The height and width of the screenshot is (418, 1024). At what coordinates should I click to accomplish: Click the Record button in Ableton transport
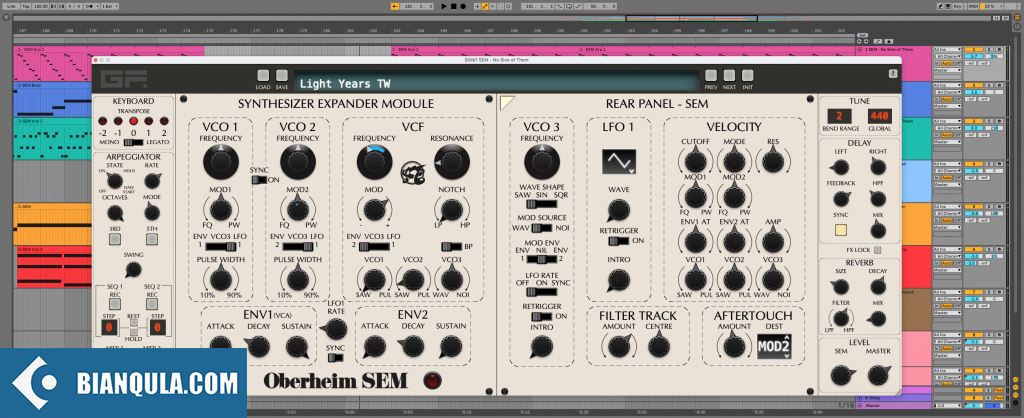click(x=463, y=6)
